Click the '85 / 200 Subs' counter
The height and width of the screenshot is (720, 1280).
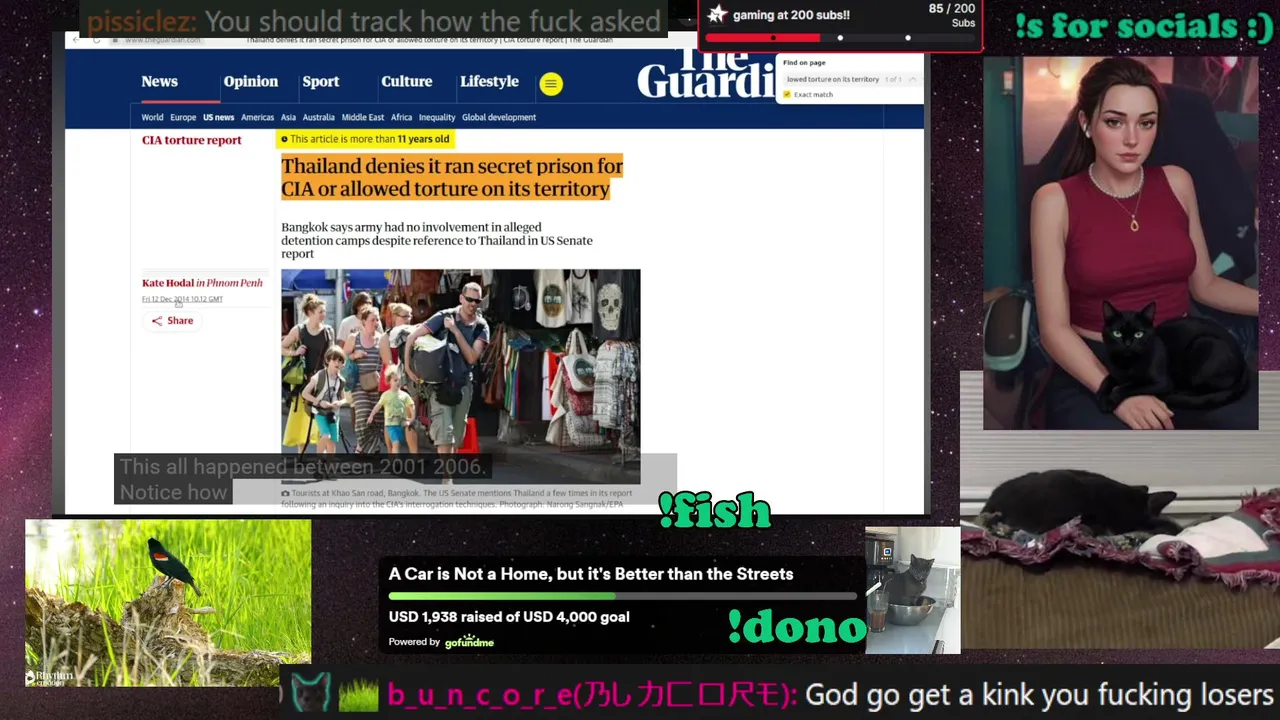(951, 15)
